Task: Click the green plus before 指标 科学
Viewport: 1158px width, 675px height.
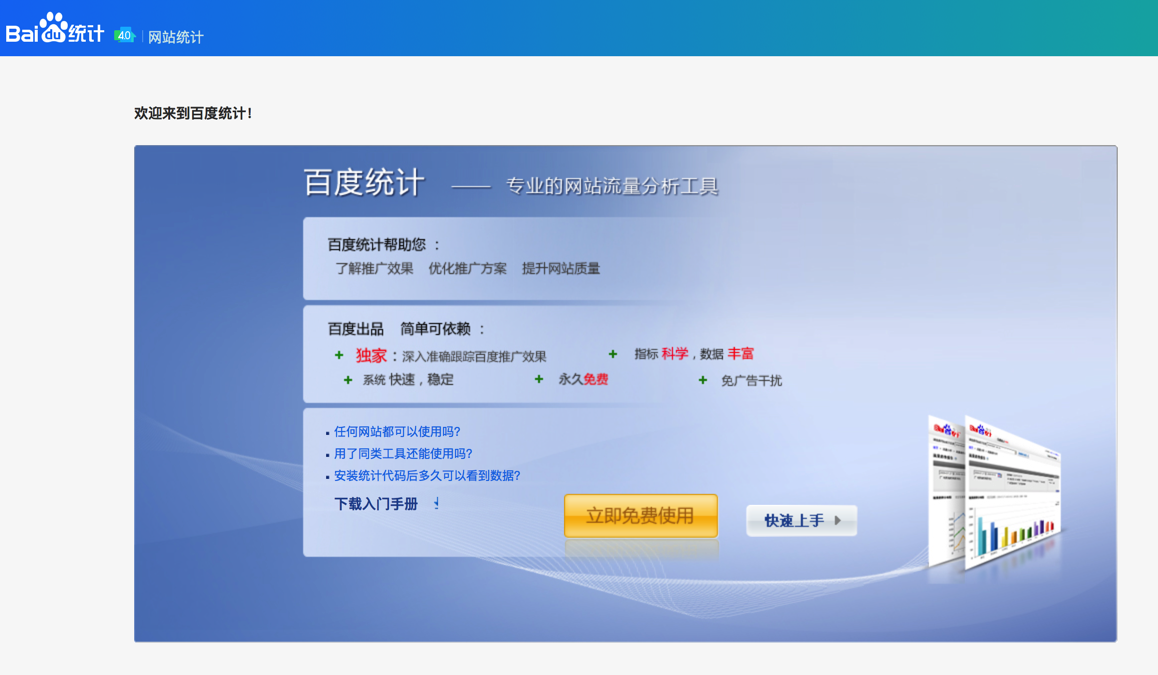Action: pyautogui.click(x=612, y=354)
